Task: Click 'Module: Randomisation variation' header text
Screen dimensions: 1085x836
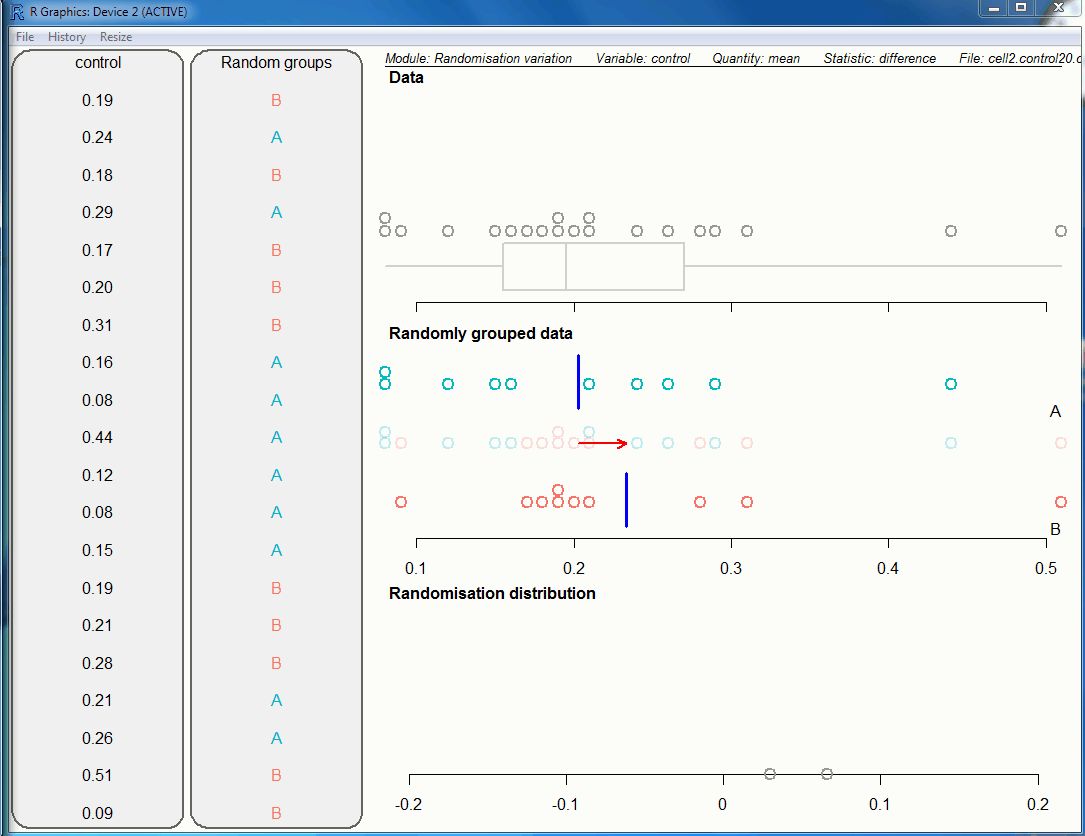Action: pyautogui.click(x=478, y=59)
